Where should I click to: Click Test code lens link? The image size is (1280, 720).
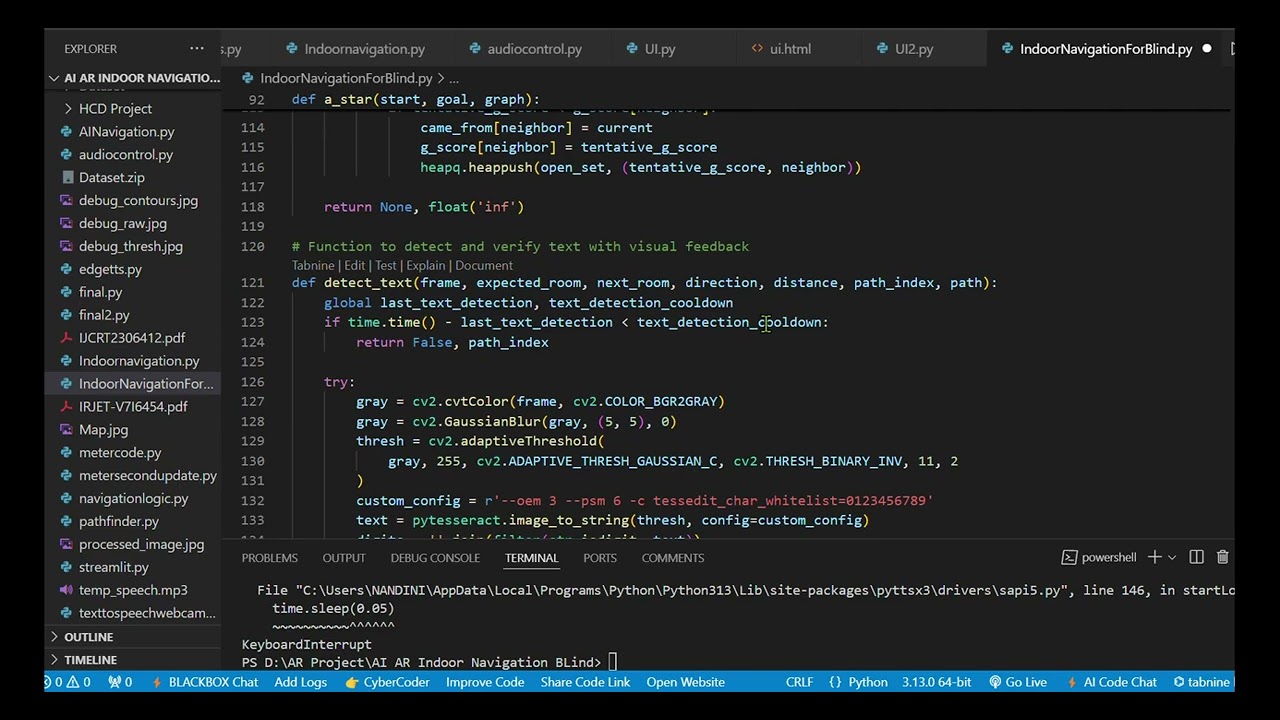386,265
